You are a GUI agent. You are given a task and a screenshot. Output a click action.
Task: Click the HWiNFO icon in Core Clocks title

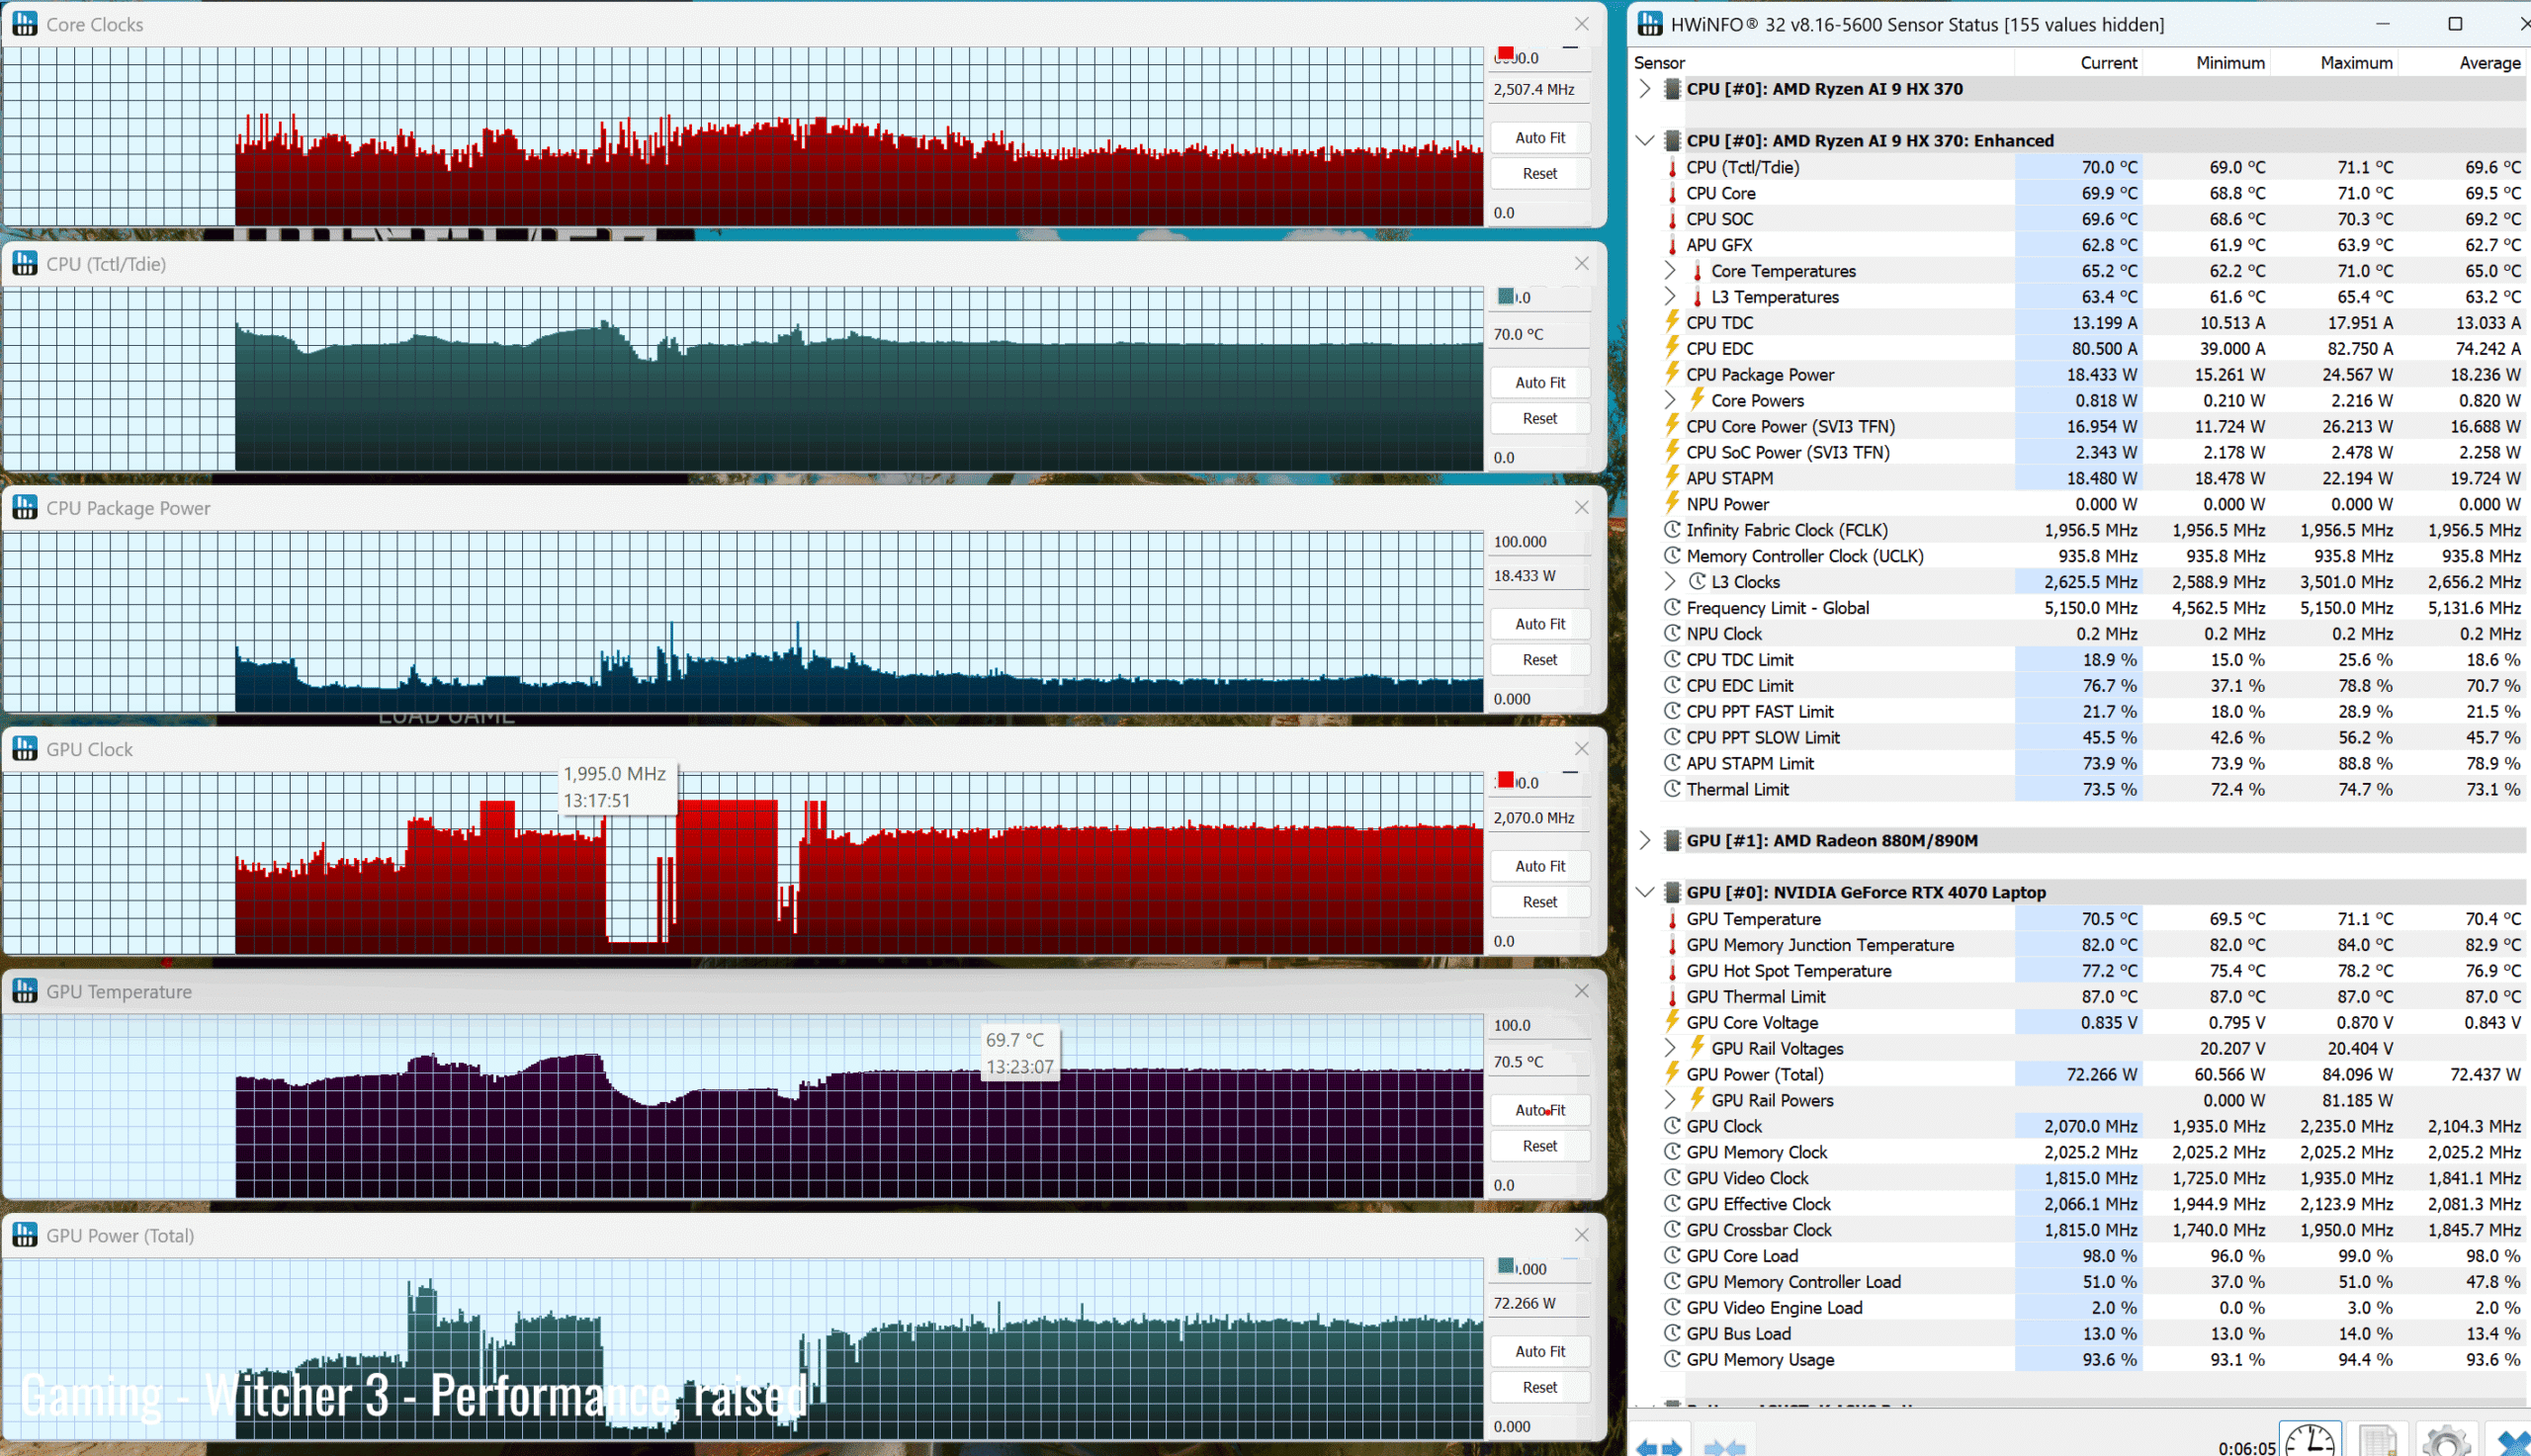(x=24, y=24)
